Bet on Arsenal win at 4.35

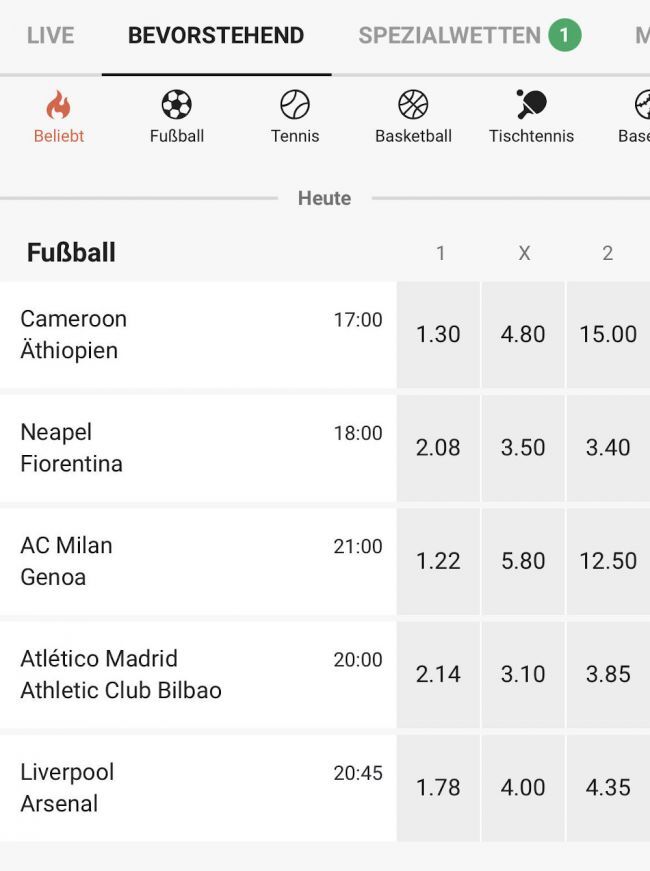(x=607, y=787)
